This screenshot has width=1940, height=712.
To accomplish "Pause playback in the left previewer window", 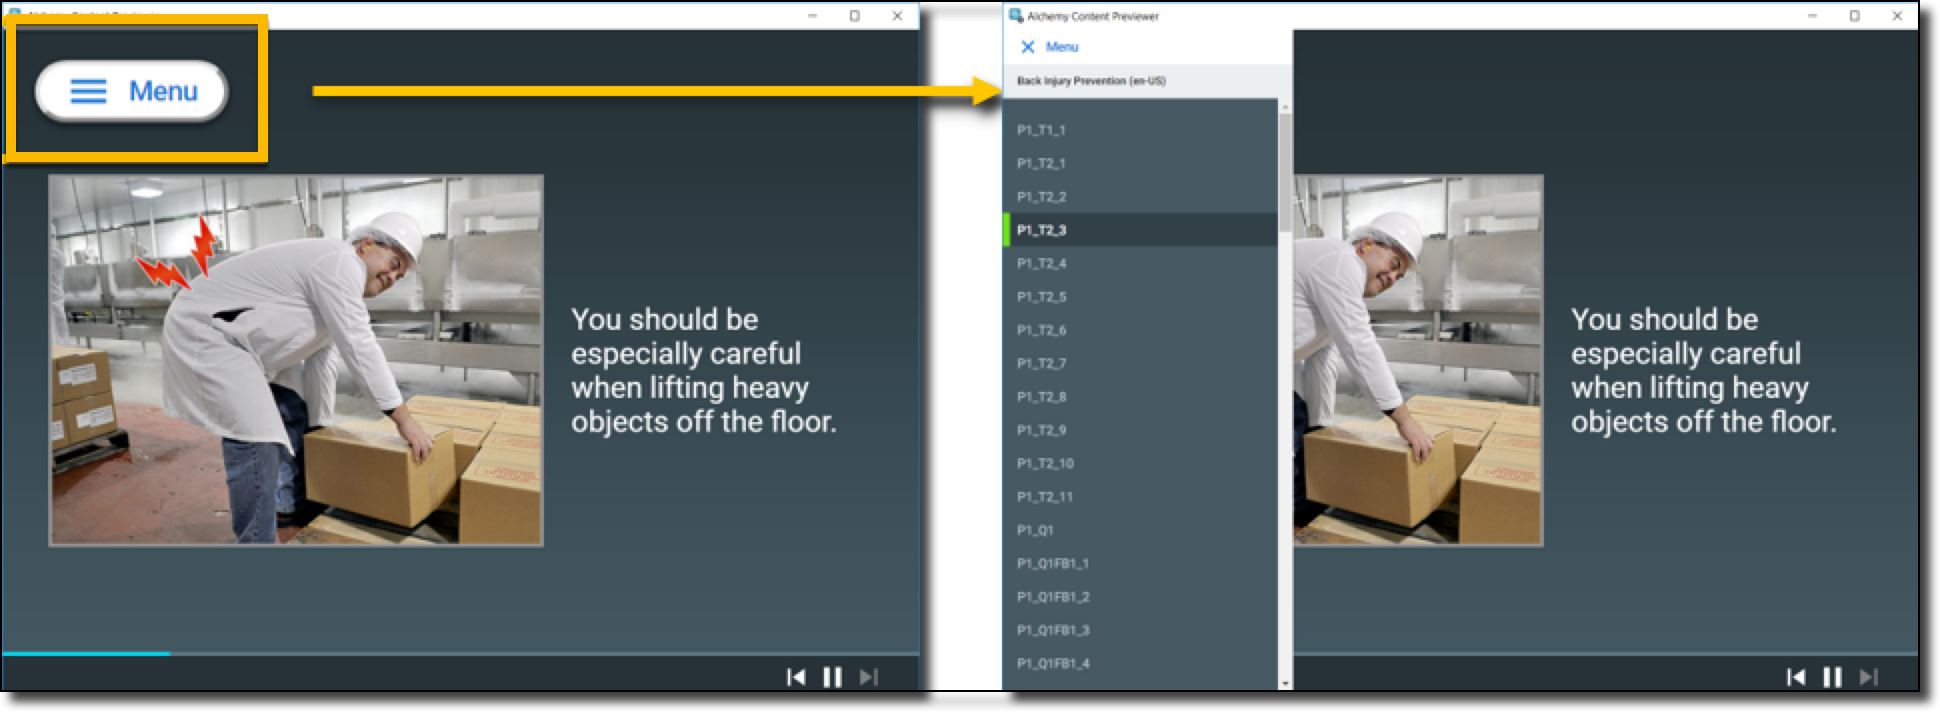I will pos(832,677).
